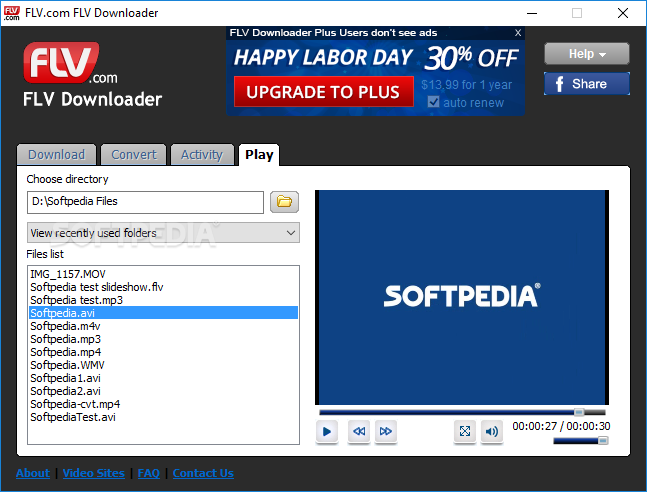Switch to the Convert tab
647x492 pixels.
tap(134, 155)
